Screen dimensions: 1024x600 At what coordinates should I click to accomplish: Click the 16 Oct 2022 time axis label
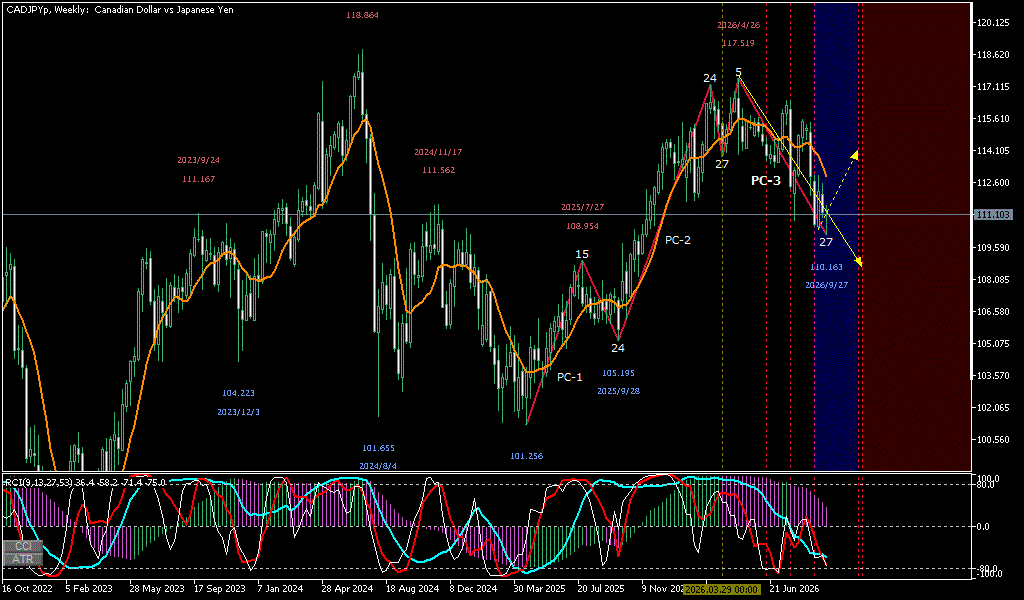(27, 588)
